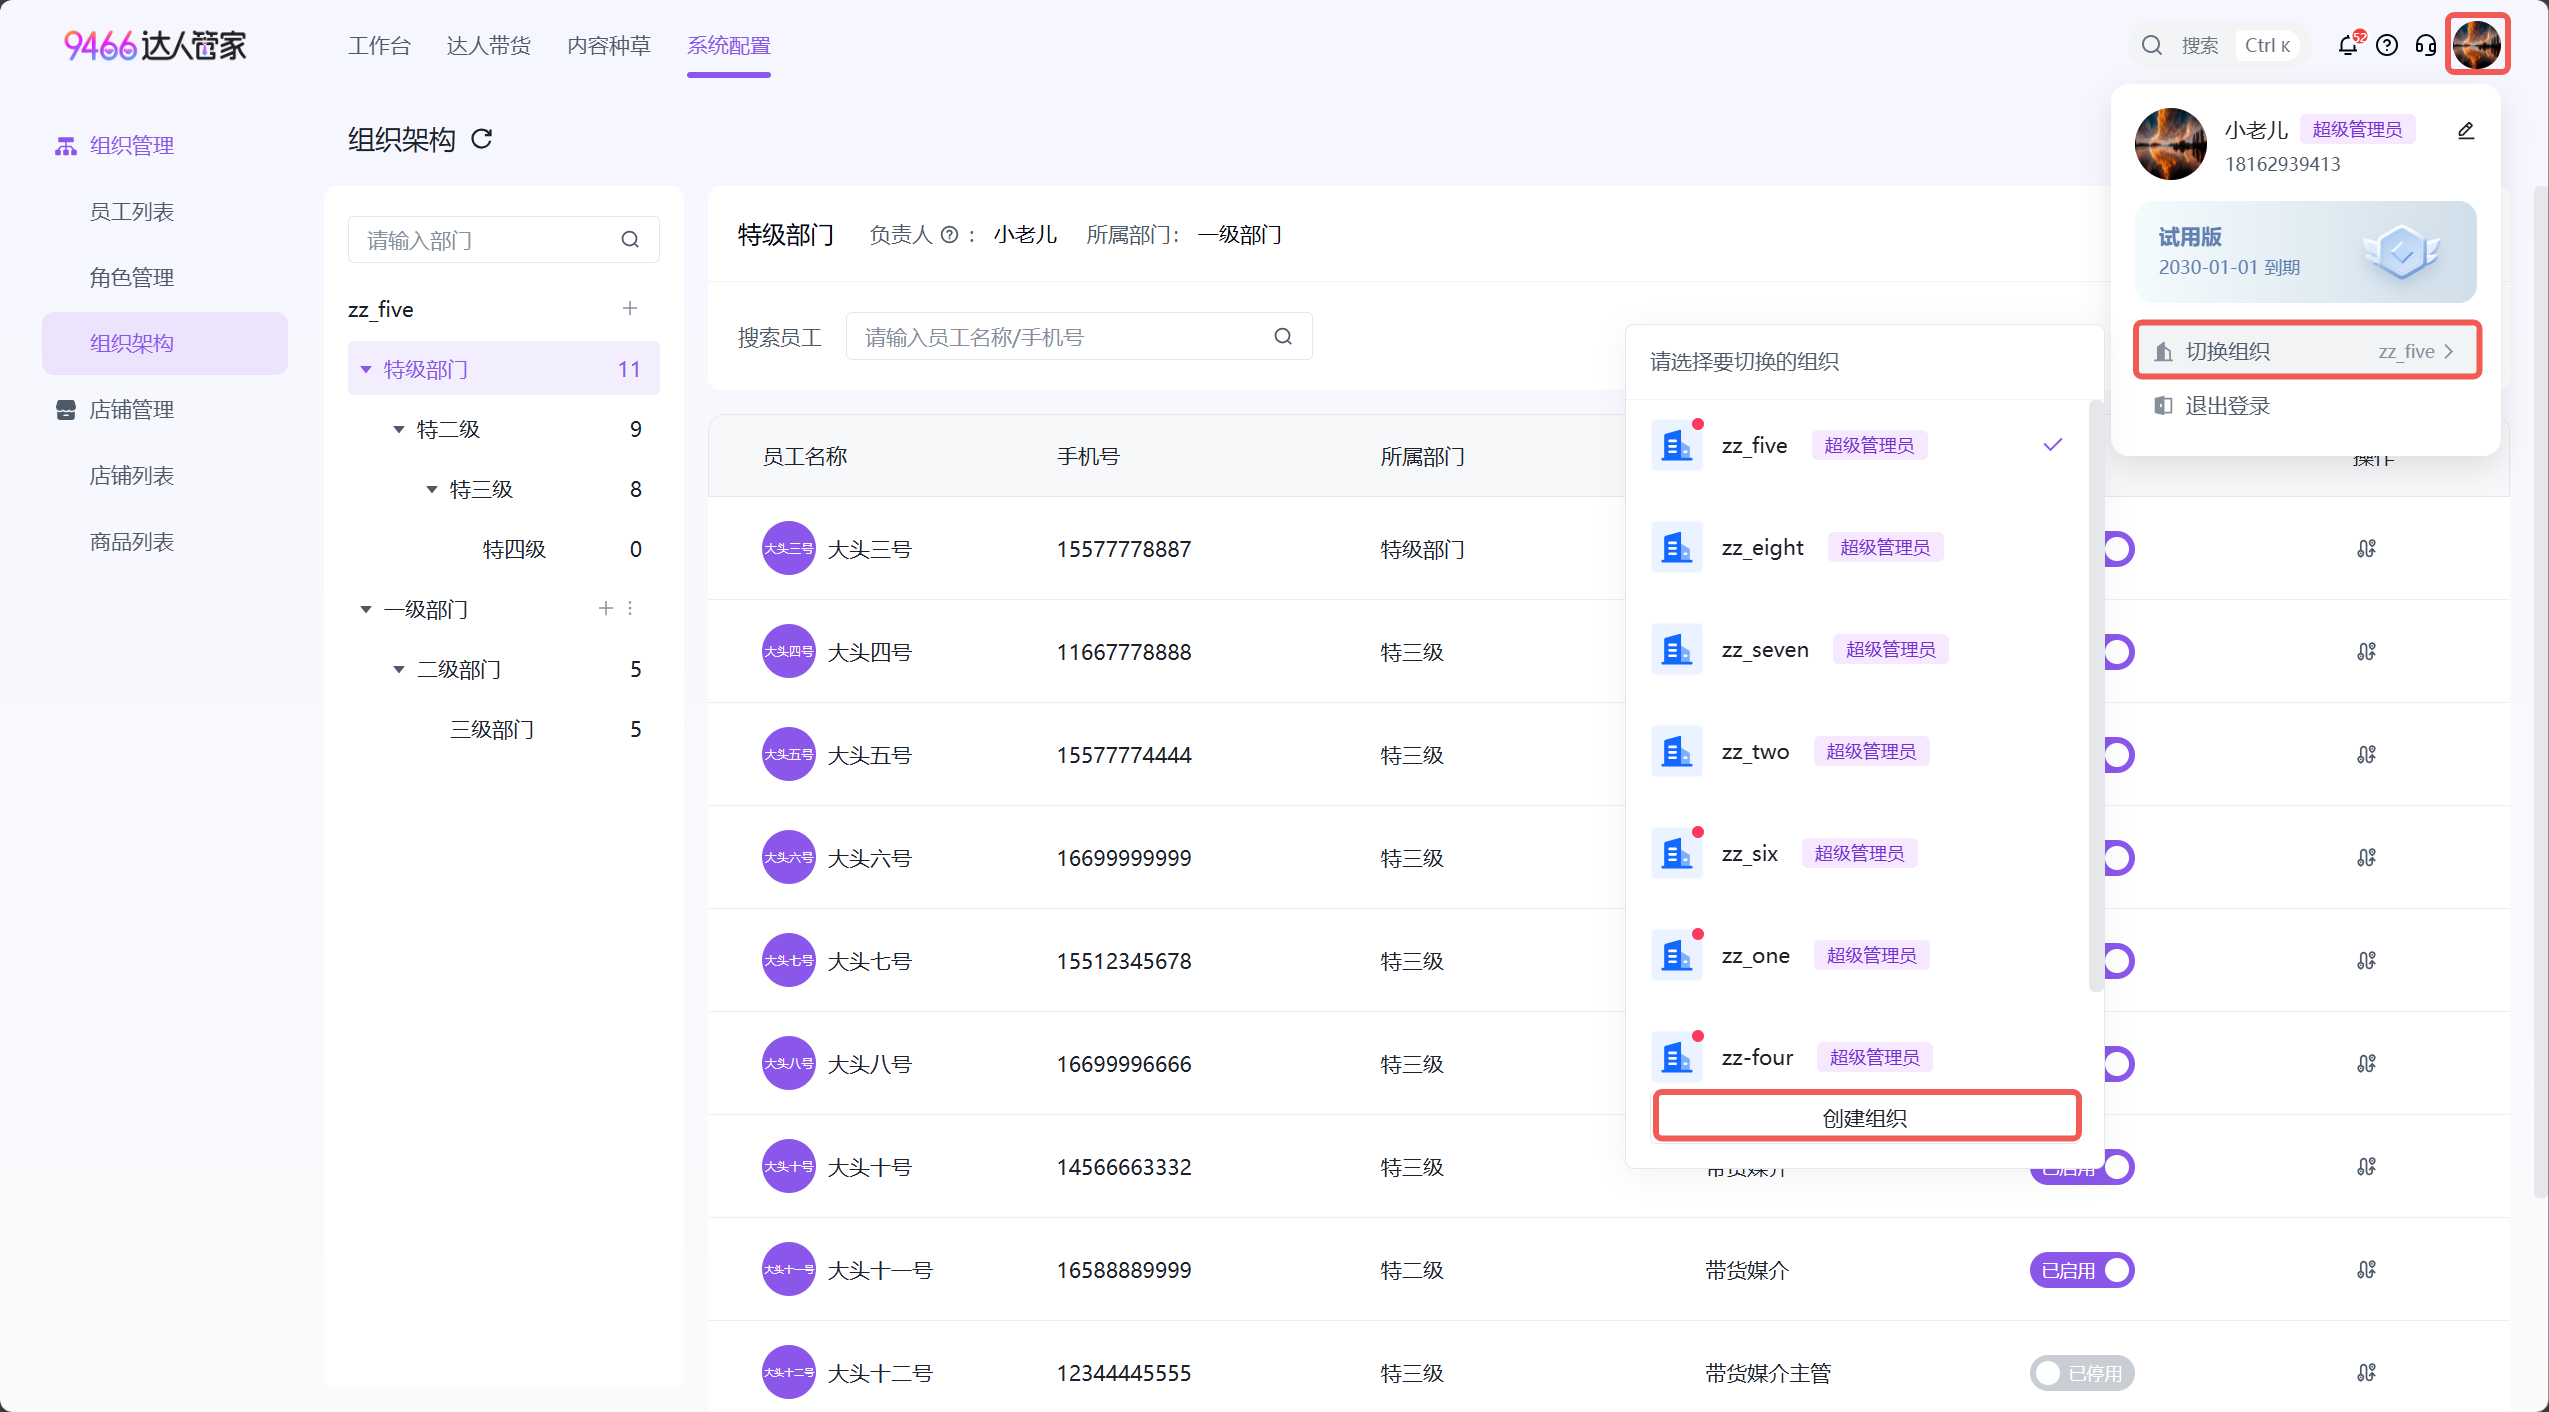Click the organization list scrollbar
The width and height of the screenshot is (2549, 1412).
coord(2095,695)
